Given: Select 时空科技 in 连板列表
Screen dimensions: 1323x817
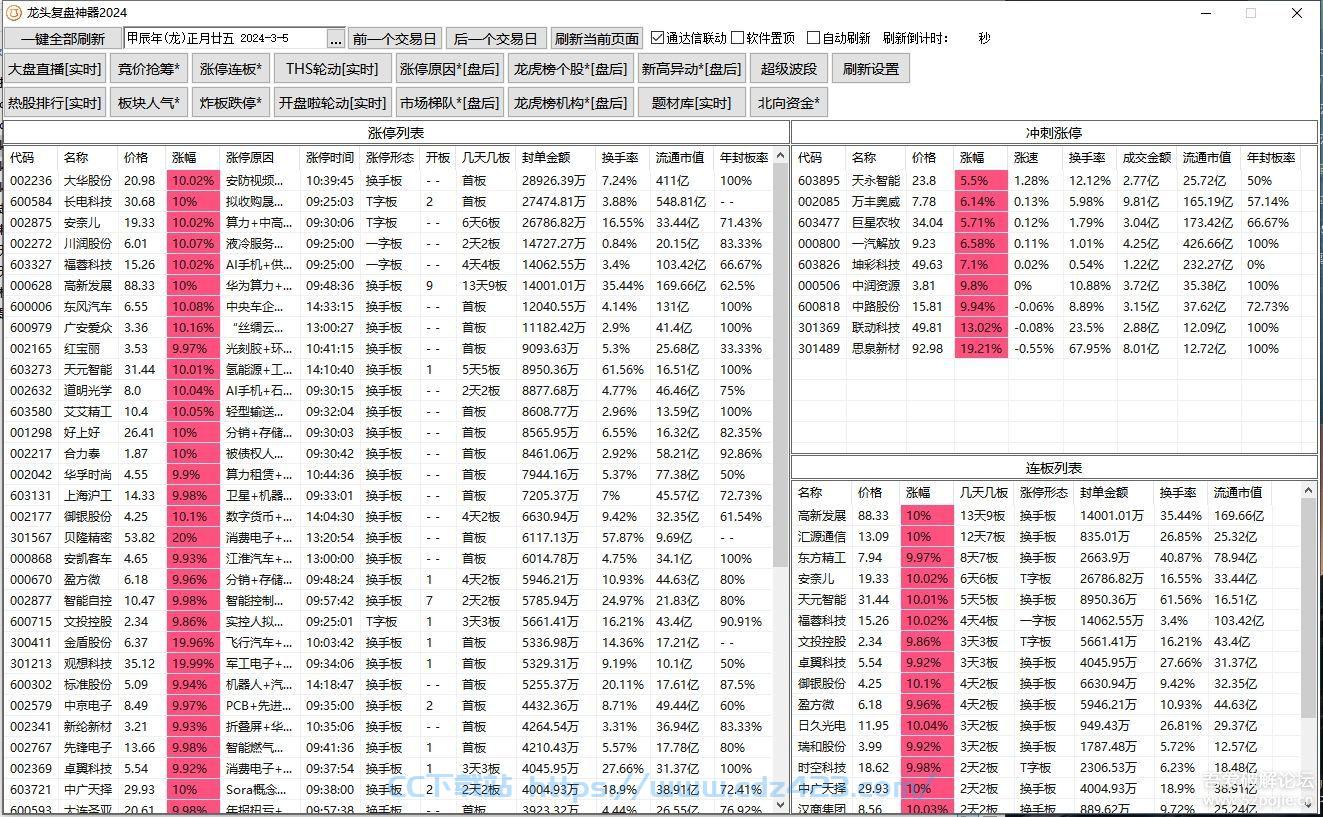Looking at the screenshot, I should [1047, 768].
